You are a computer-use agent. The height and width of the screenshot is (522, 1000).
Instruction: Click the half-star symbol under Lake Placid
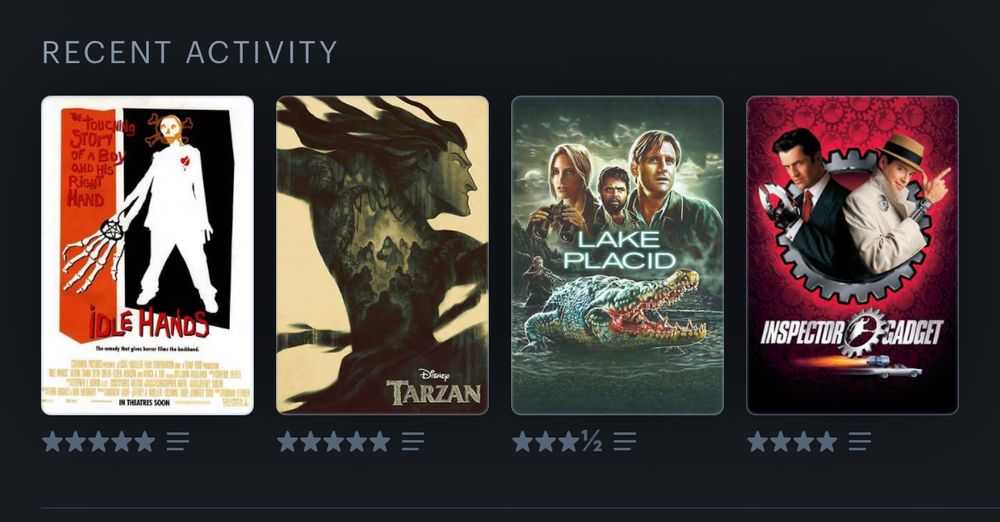(591, 442)
